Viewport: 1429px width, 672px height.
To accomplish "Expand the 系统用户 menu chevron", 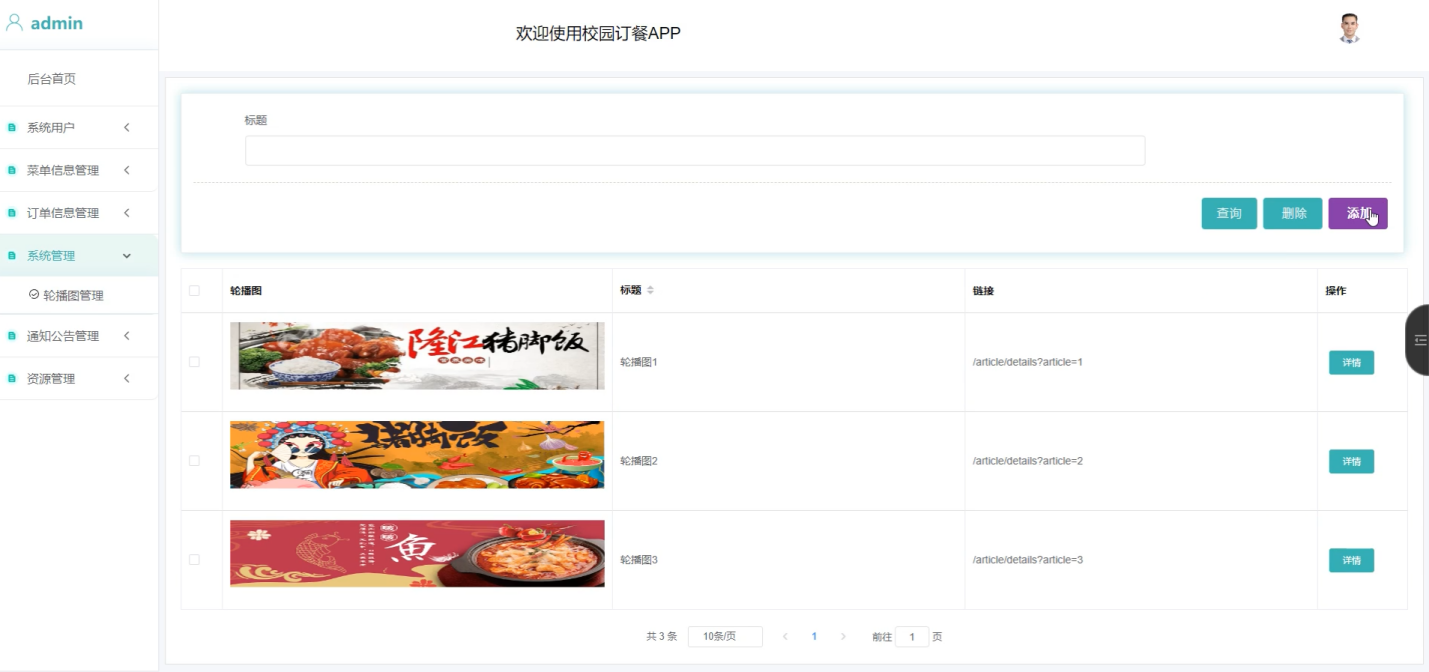I will (x=127, y=128).
